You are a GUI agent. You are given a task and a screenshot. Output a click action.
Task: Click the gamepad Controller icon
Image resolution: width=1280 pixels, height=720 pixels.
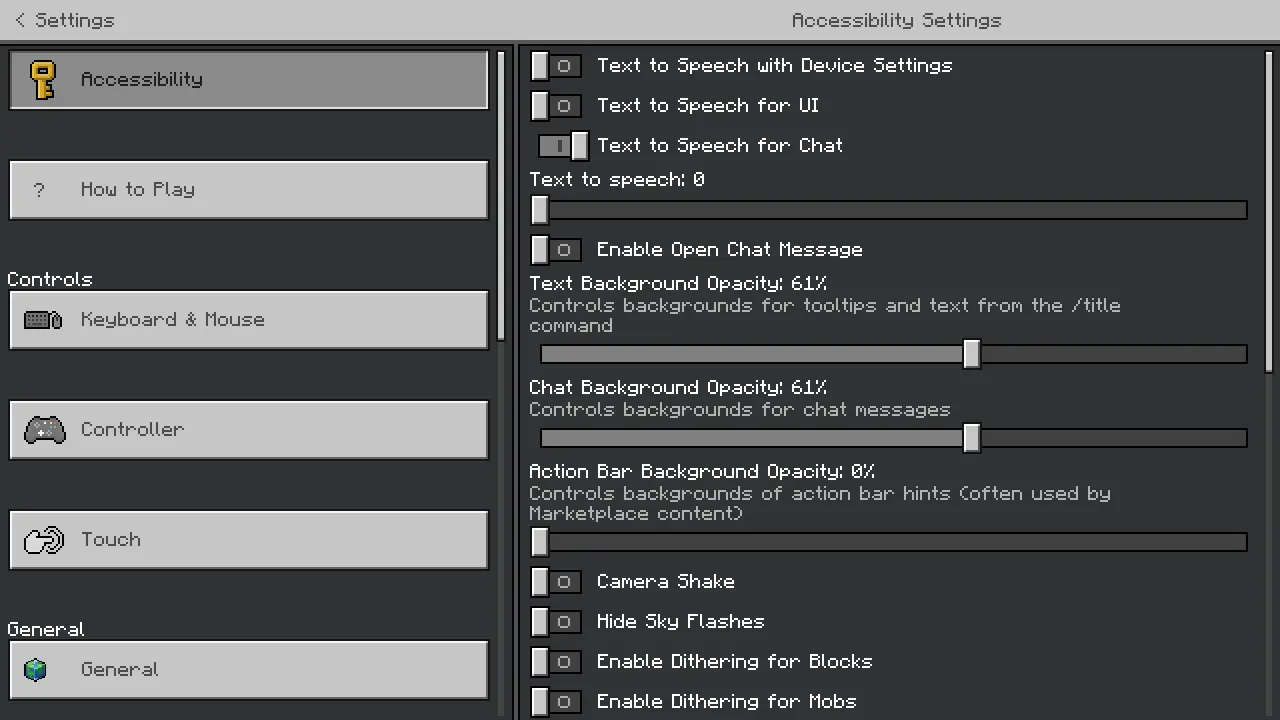44,430
